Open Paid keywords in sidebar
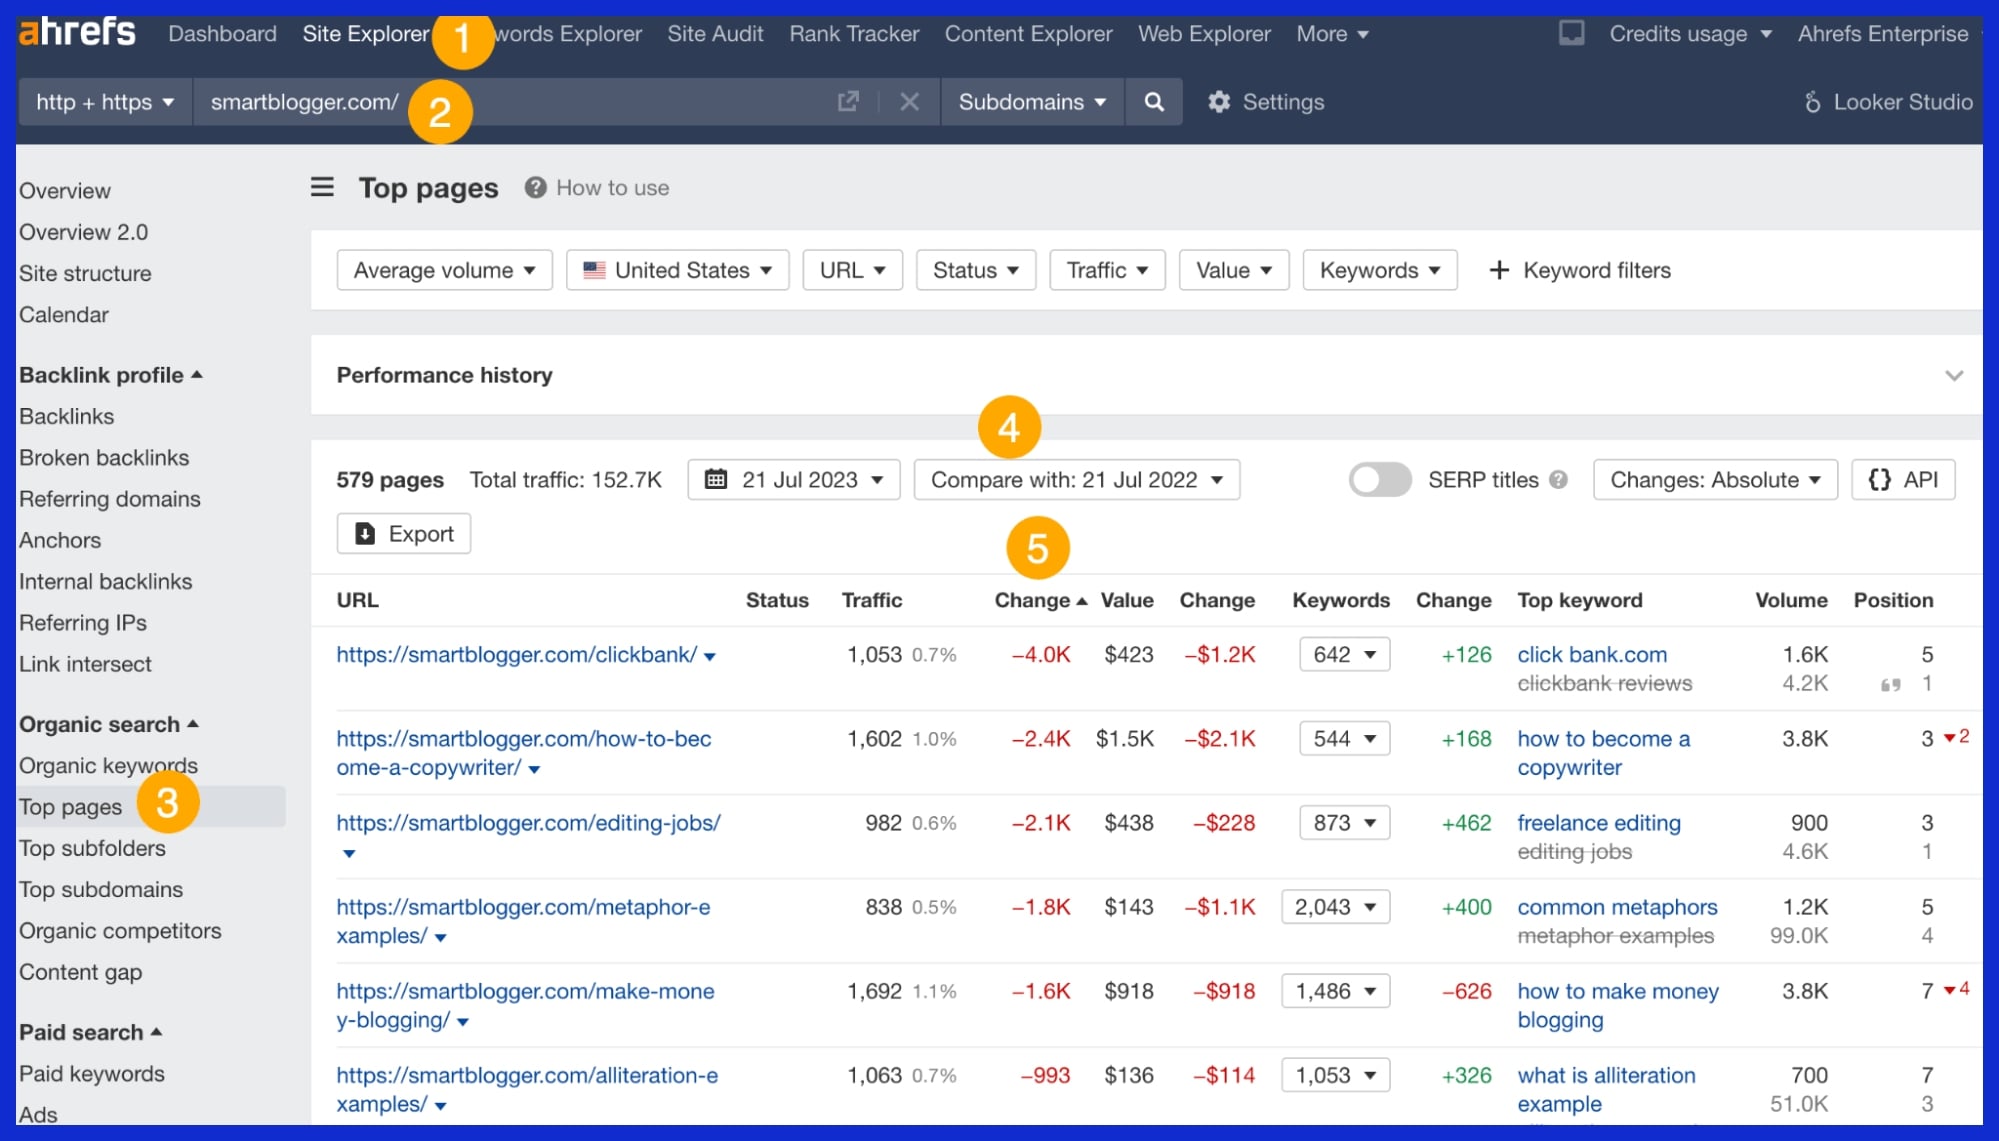Image resolution: width=1999 pixels, height=1141 pixels. 92,1073
